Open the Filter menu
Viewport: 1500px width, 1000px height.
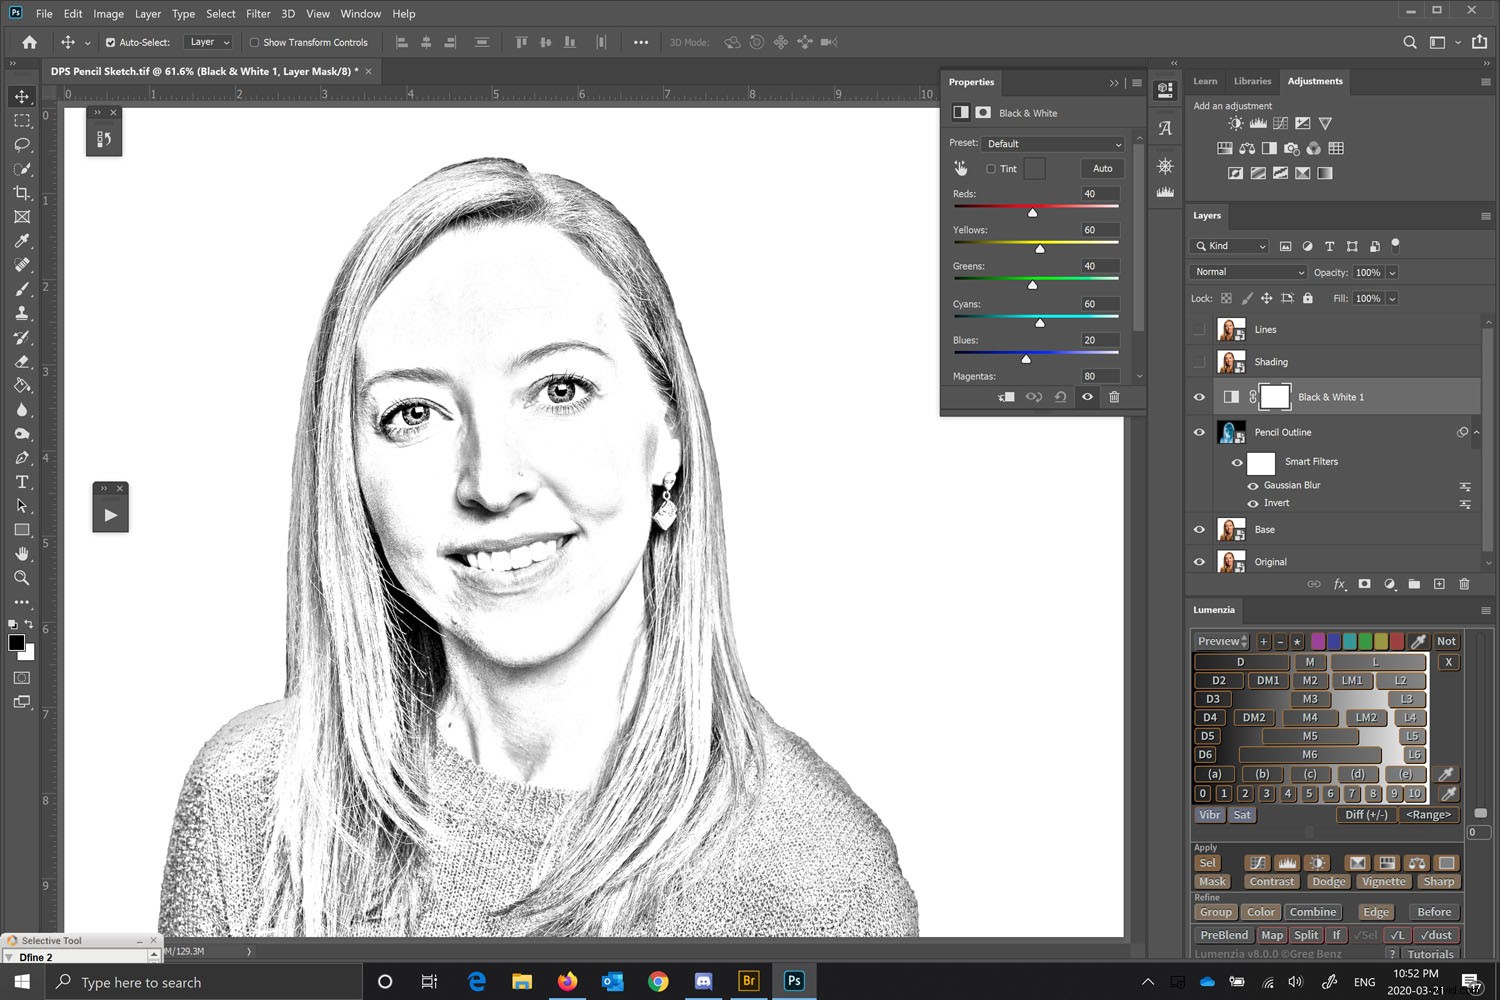click(258, 13)
